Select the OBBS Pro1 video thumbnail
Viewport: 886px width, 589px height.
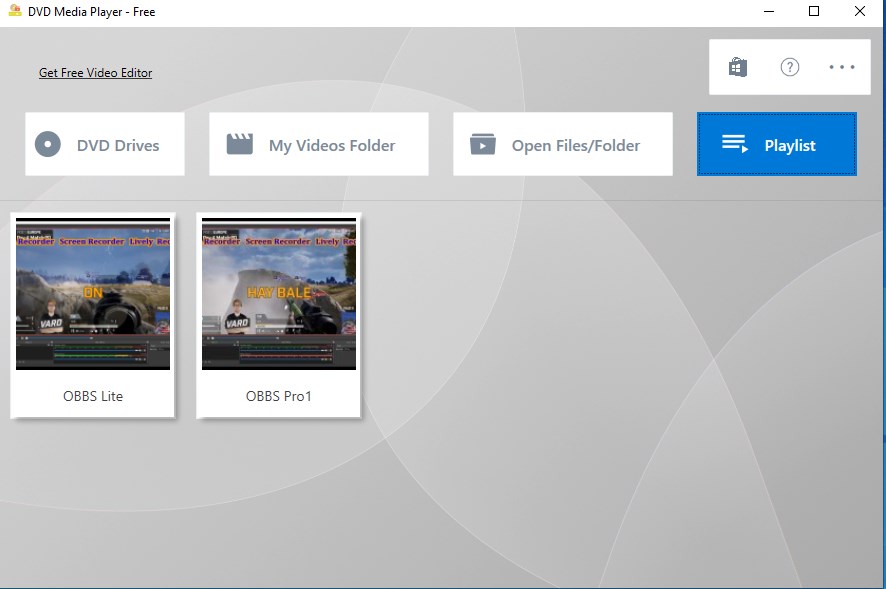[278, 294]
